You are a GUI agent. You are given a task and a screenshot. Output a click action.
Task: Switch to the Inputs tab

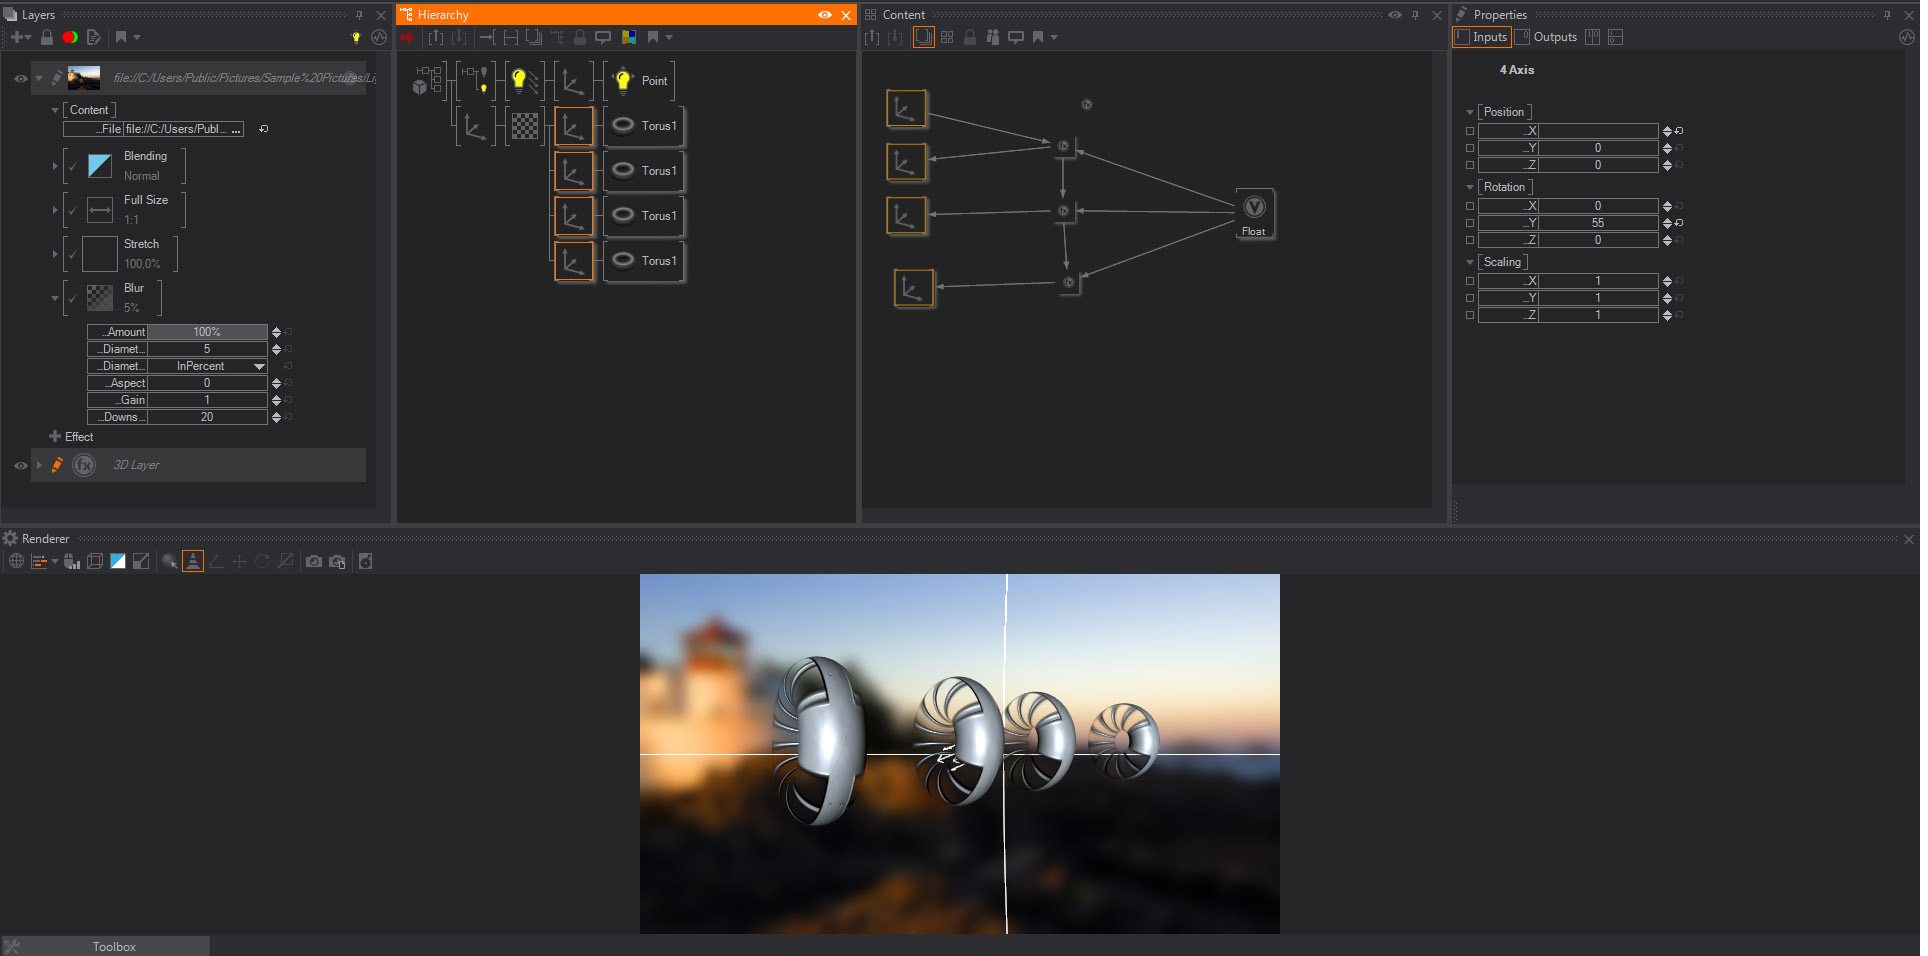click(x=1482, y=37)
